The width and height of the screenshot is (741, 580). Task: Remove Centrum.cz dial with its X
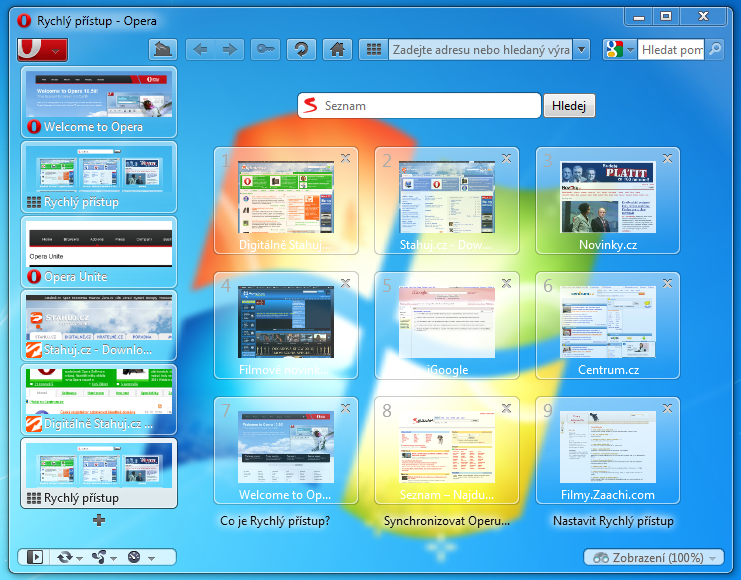tap(667, 283)
